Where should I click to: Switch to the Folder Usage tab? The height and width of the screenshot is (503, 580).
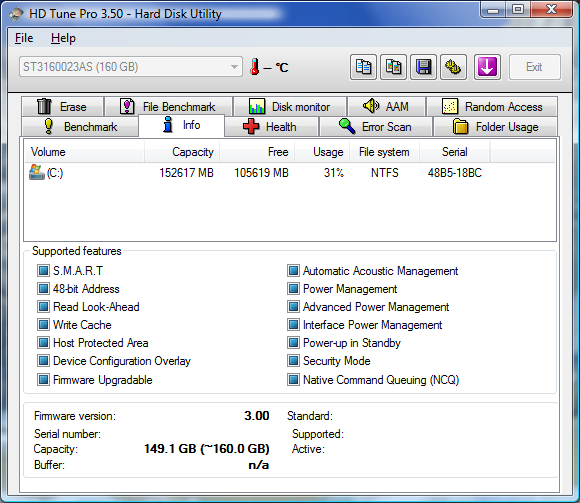pos(496,126)
